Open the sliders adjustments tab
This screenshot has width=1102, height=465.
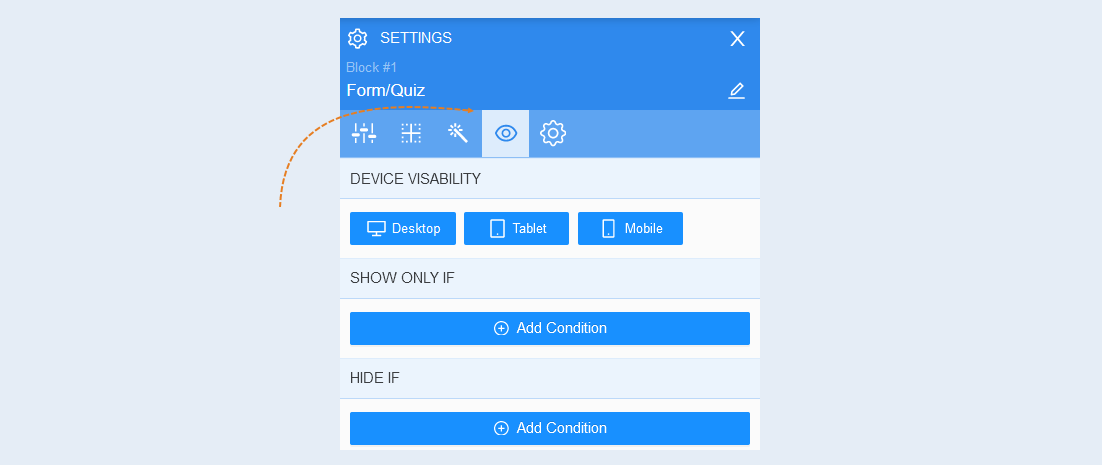click(x=364, y=133)
